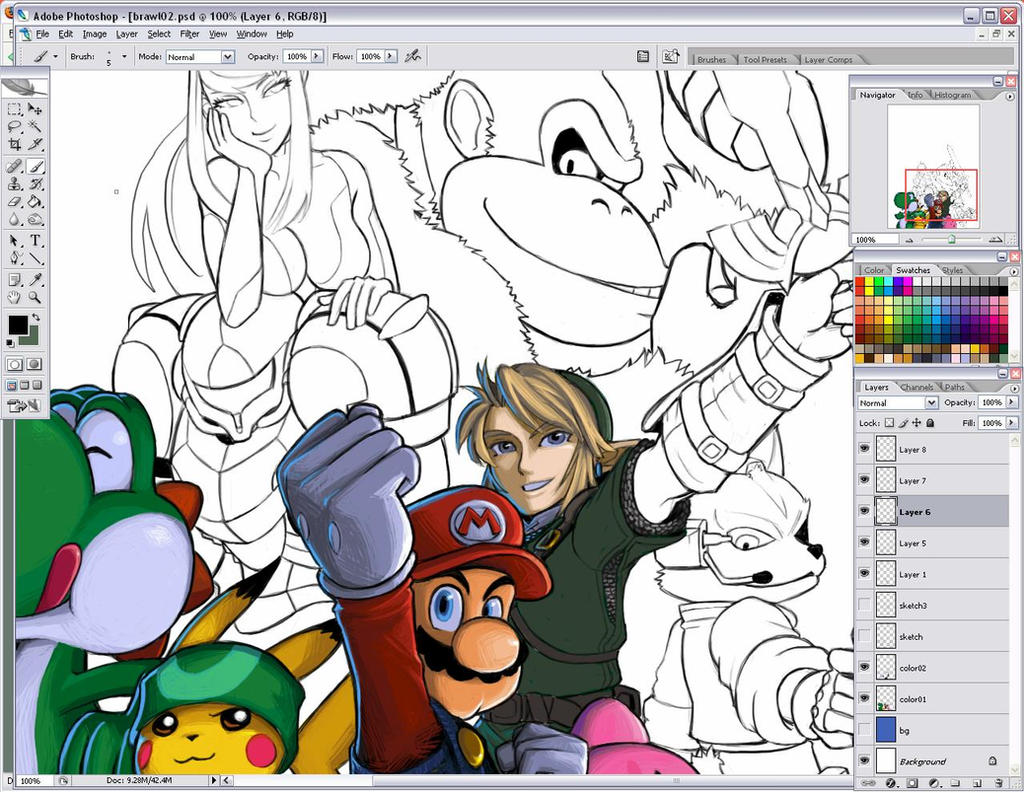Switch to the Histogram tab
This screenshot has height=792, width=1024.
point(952,95)
